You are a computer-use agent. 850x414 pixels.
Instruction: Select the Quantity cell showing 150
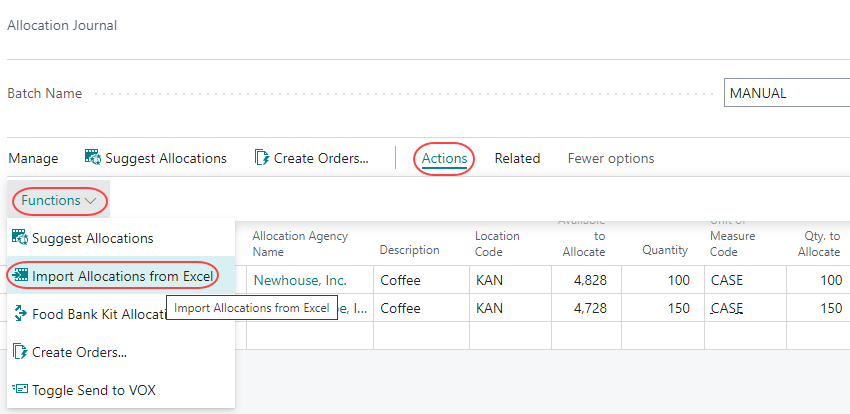(x=670, y=308)
